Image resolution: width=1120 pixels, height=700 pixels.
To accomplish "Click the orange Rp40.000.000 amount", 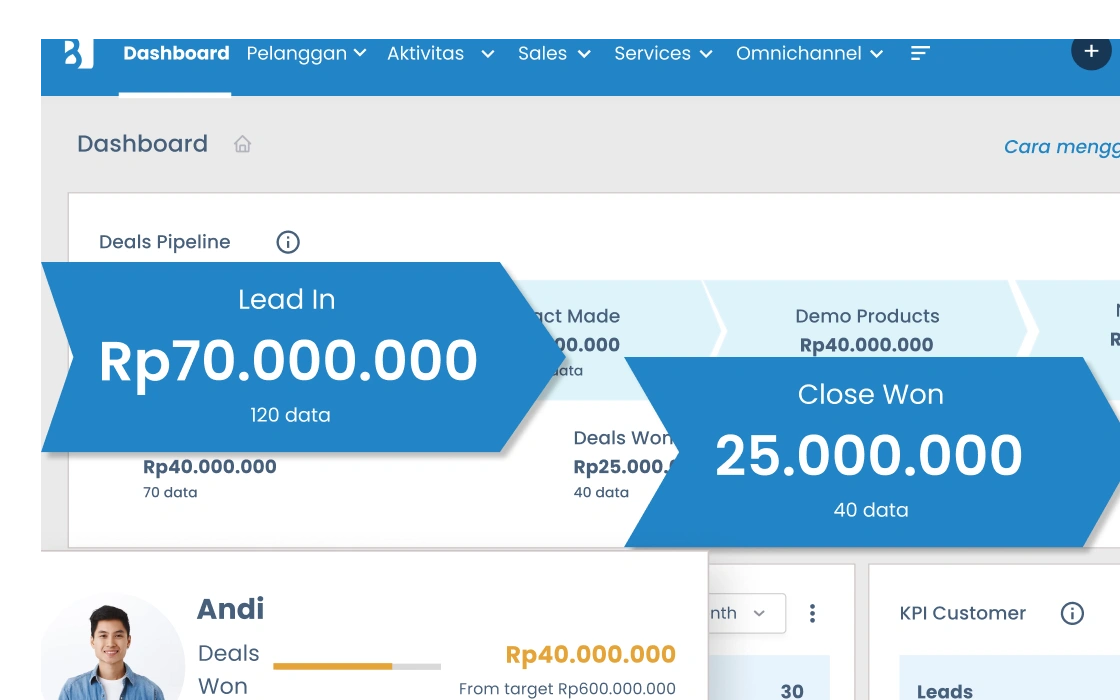I will click(590, 654).
